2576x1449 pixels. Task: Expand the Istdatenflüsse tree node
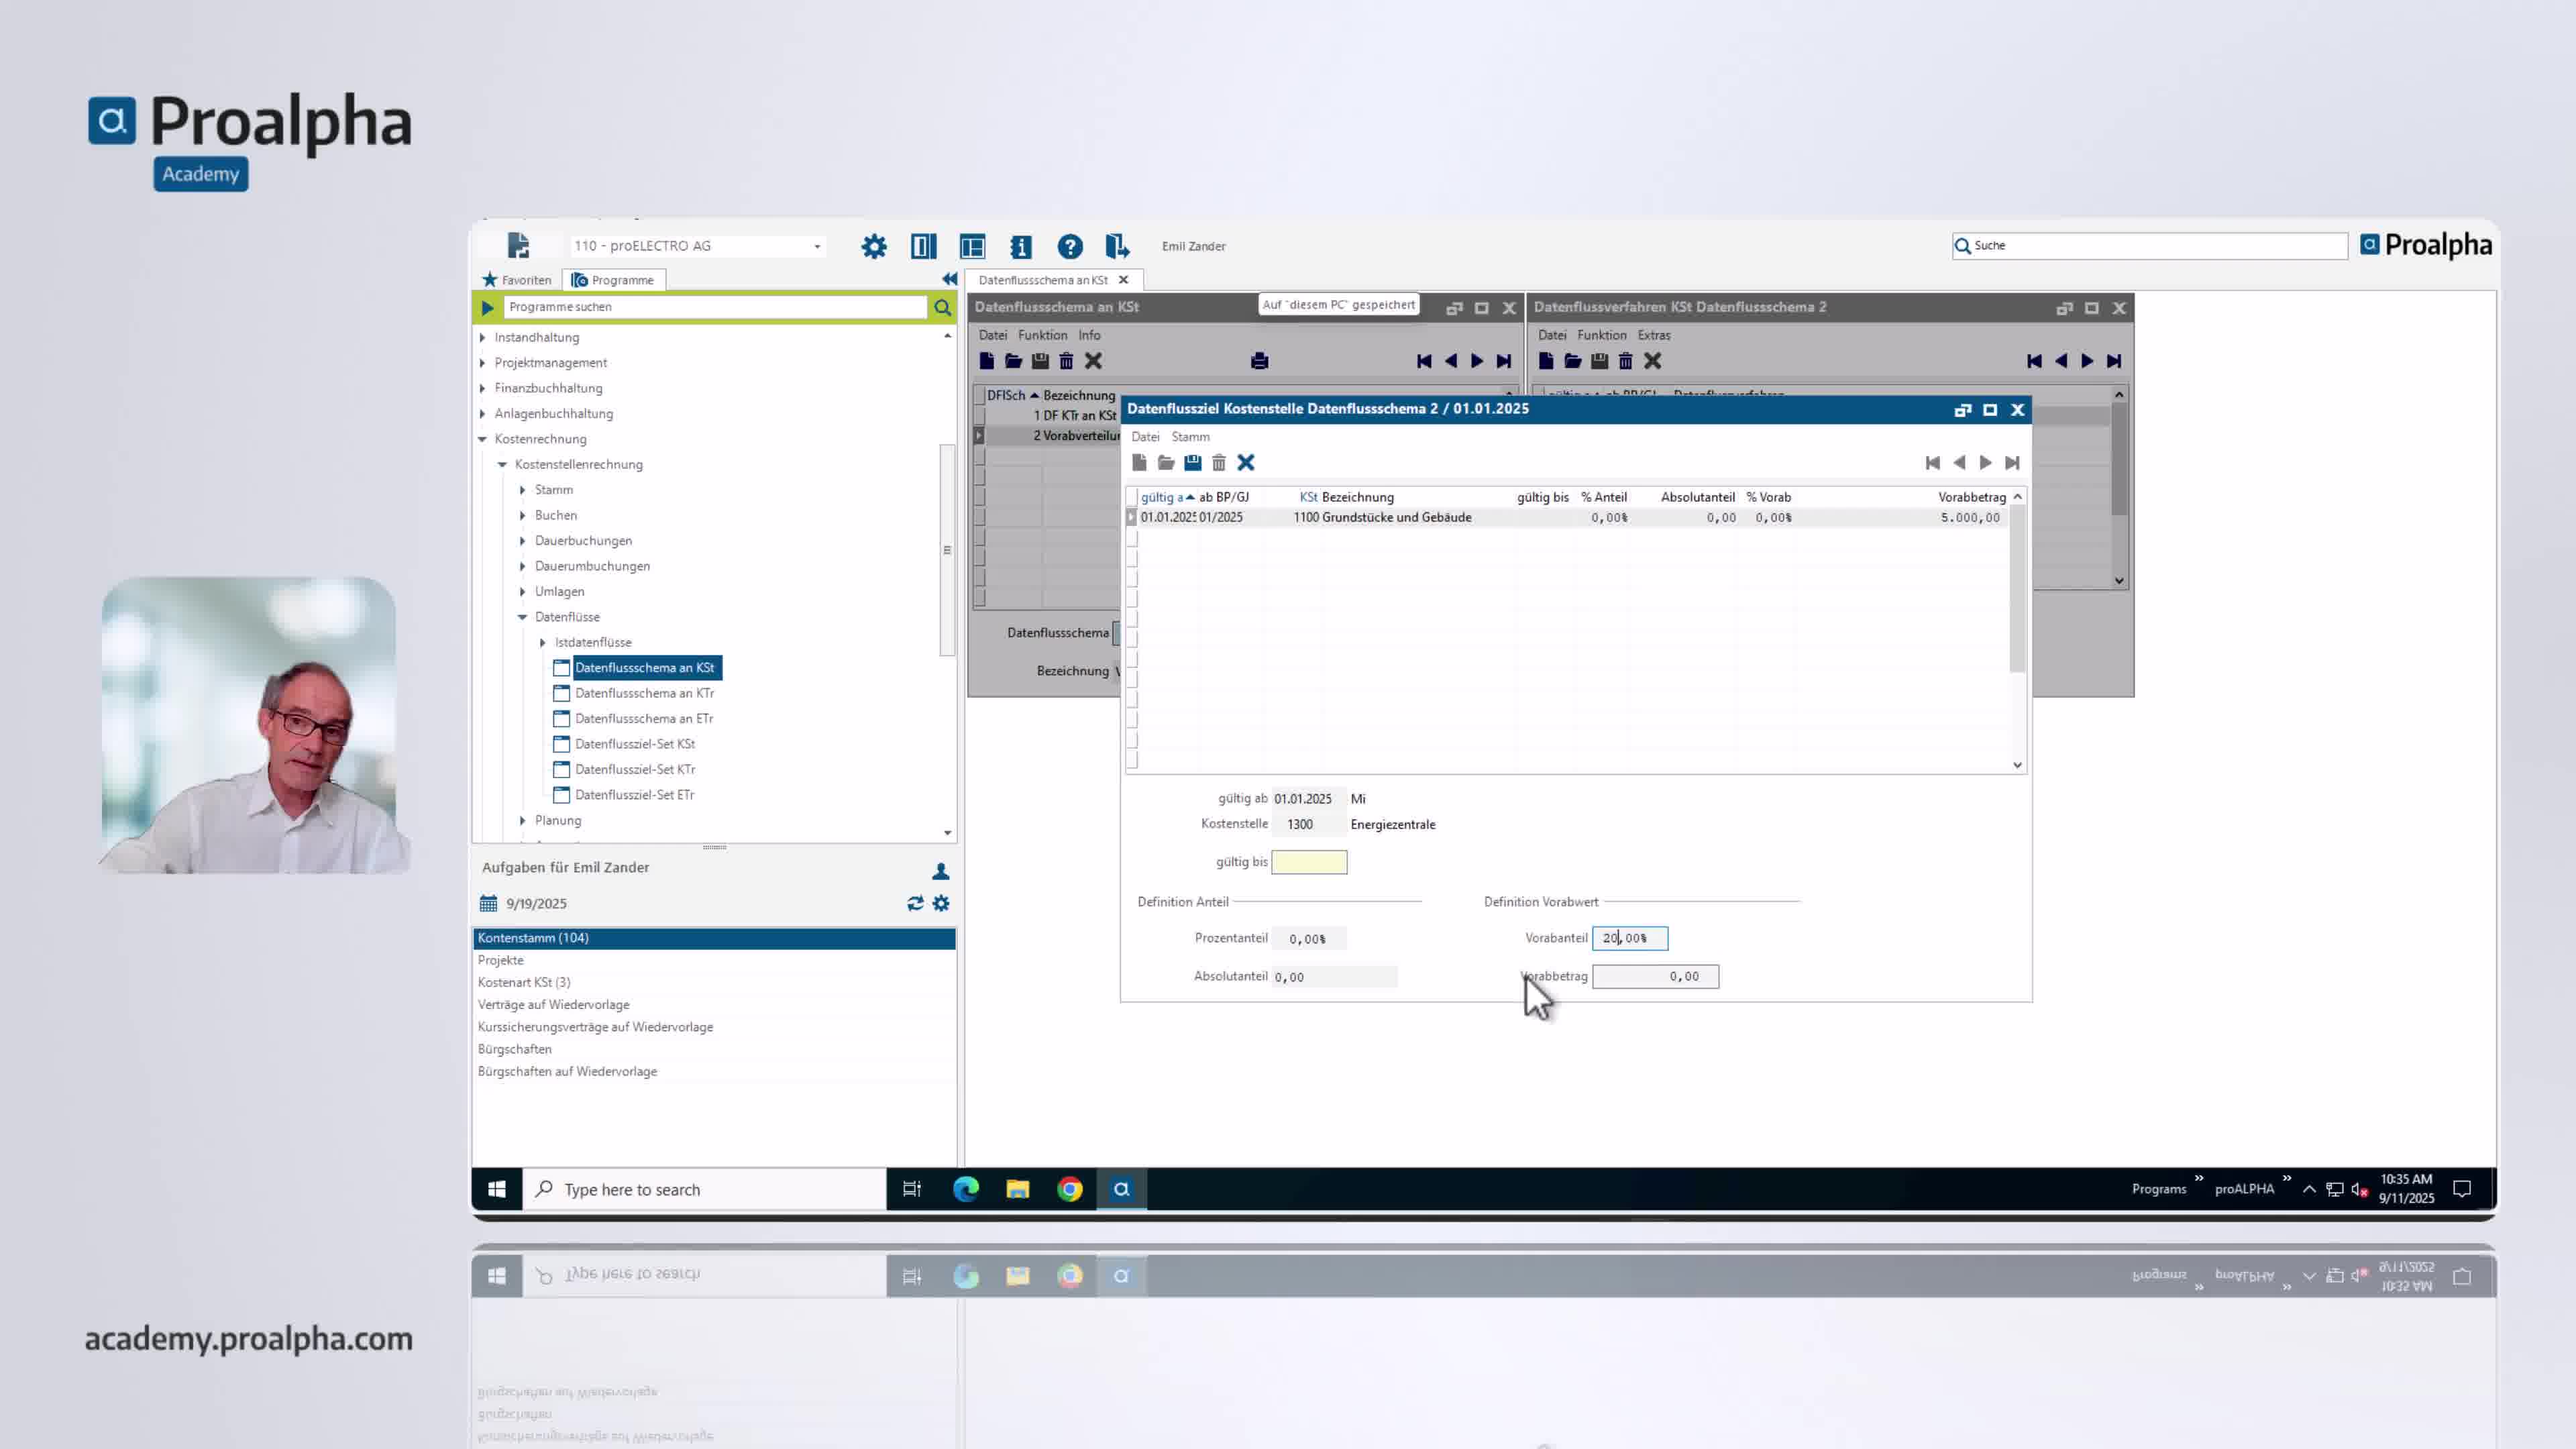[x=543, y=642]
